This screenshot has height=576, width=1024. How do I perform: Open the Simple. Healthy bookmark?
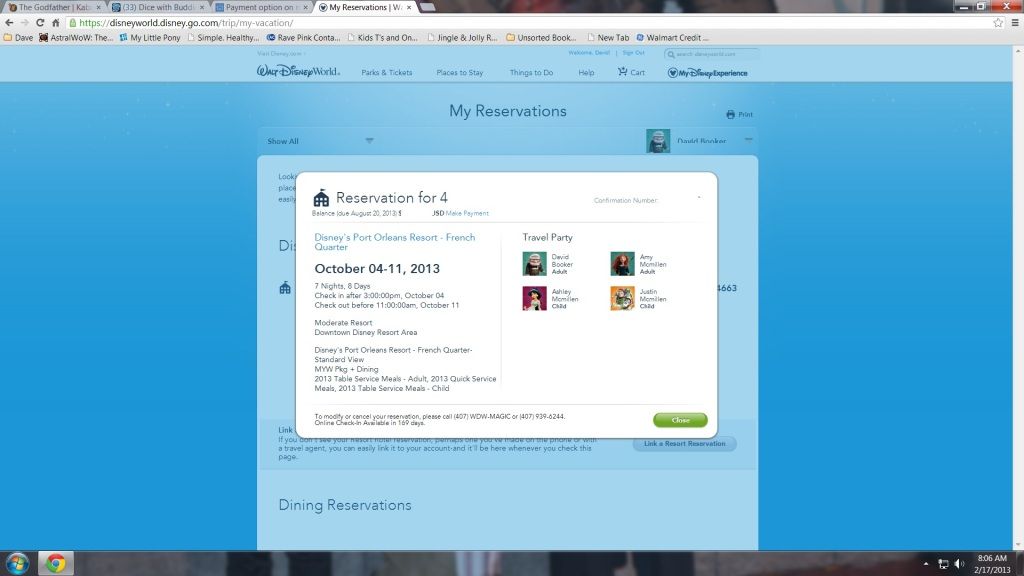click(223, 38)
